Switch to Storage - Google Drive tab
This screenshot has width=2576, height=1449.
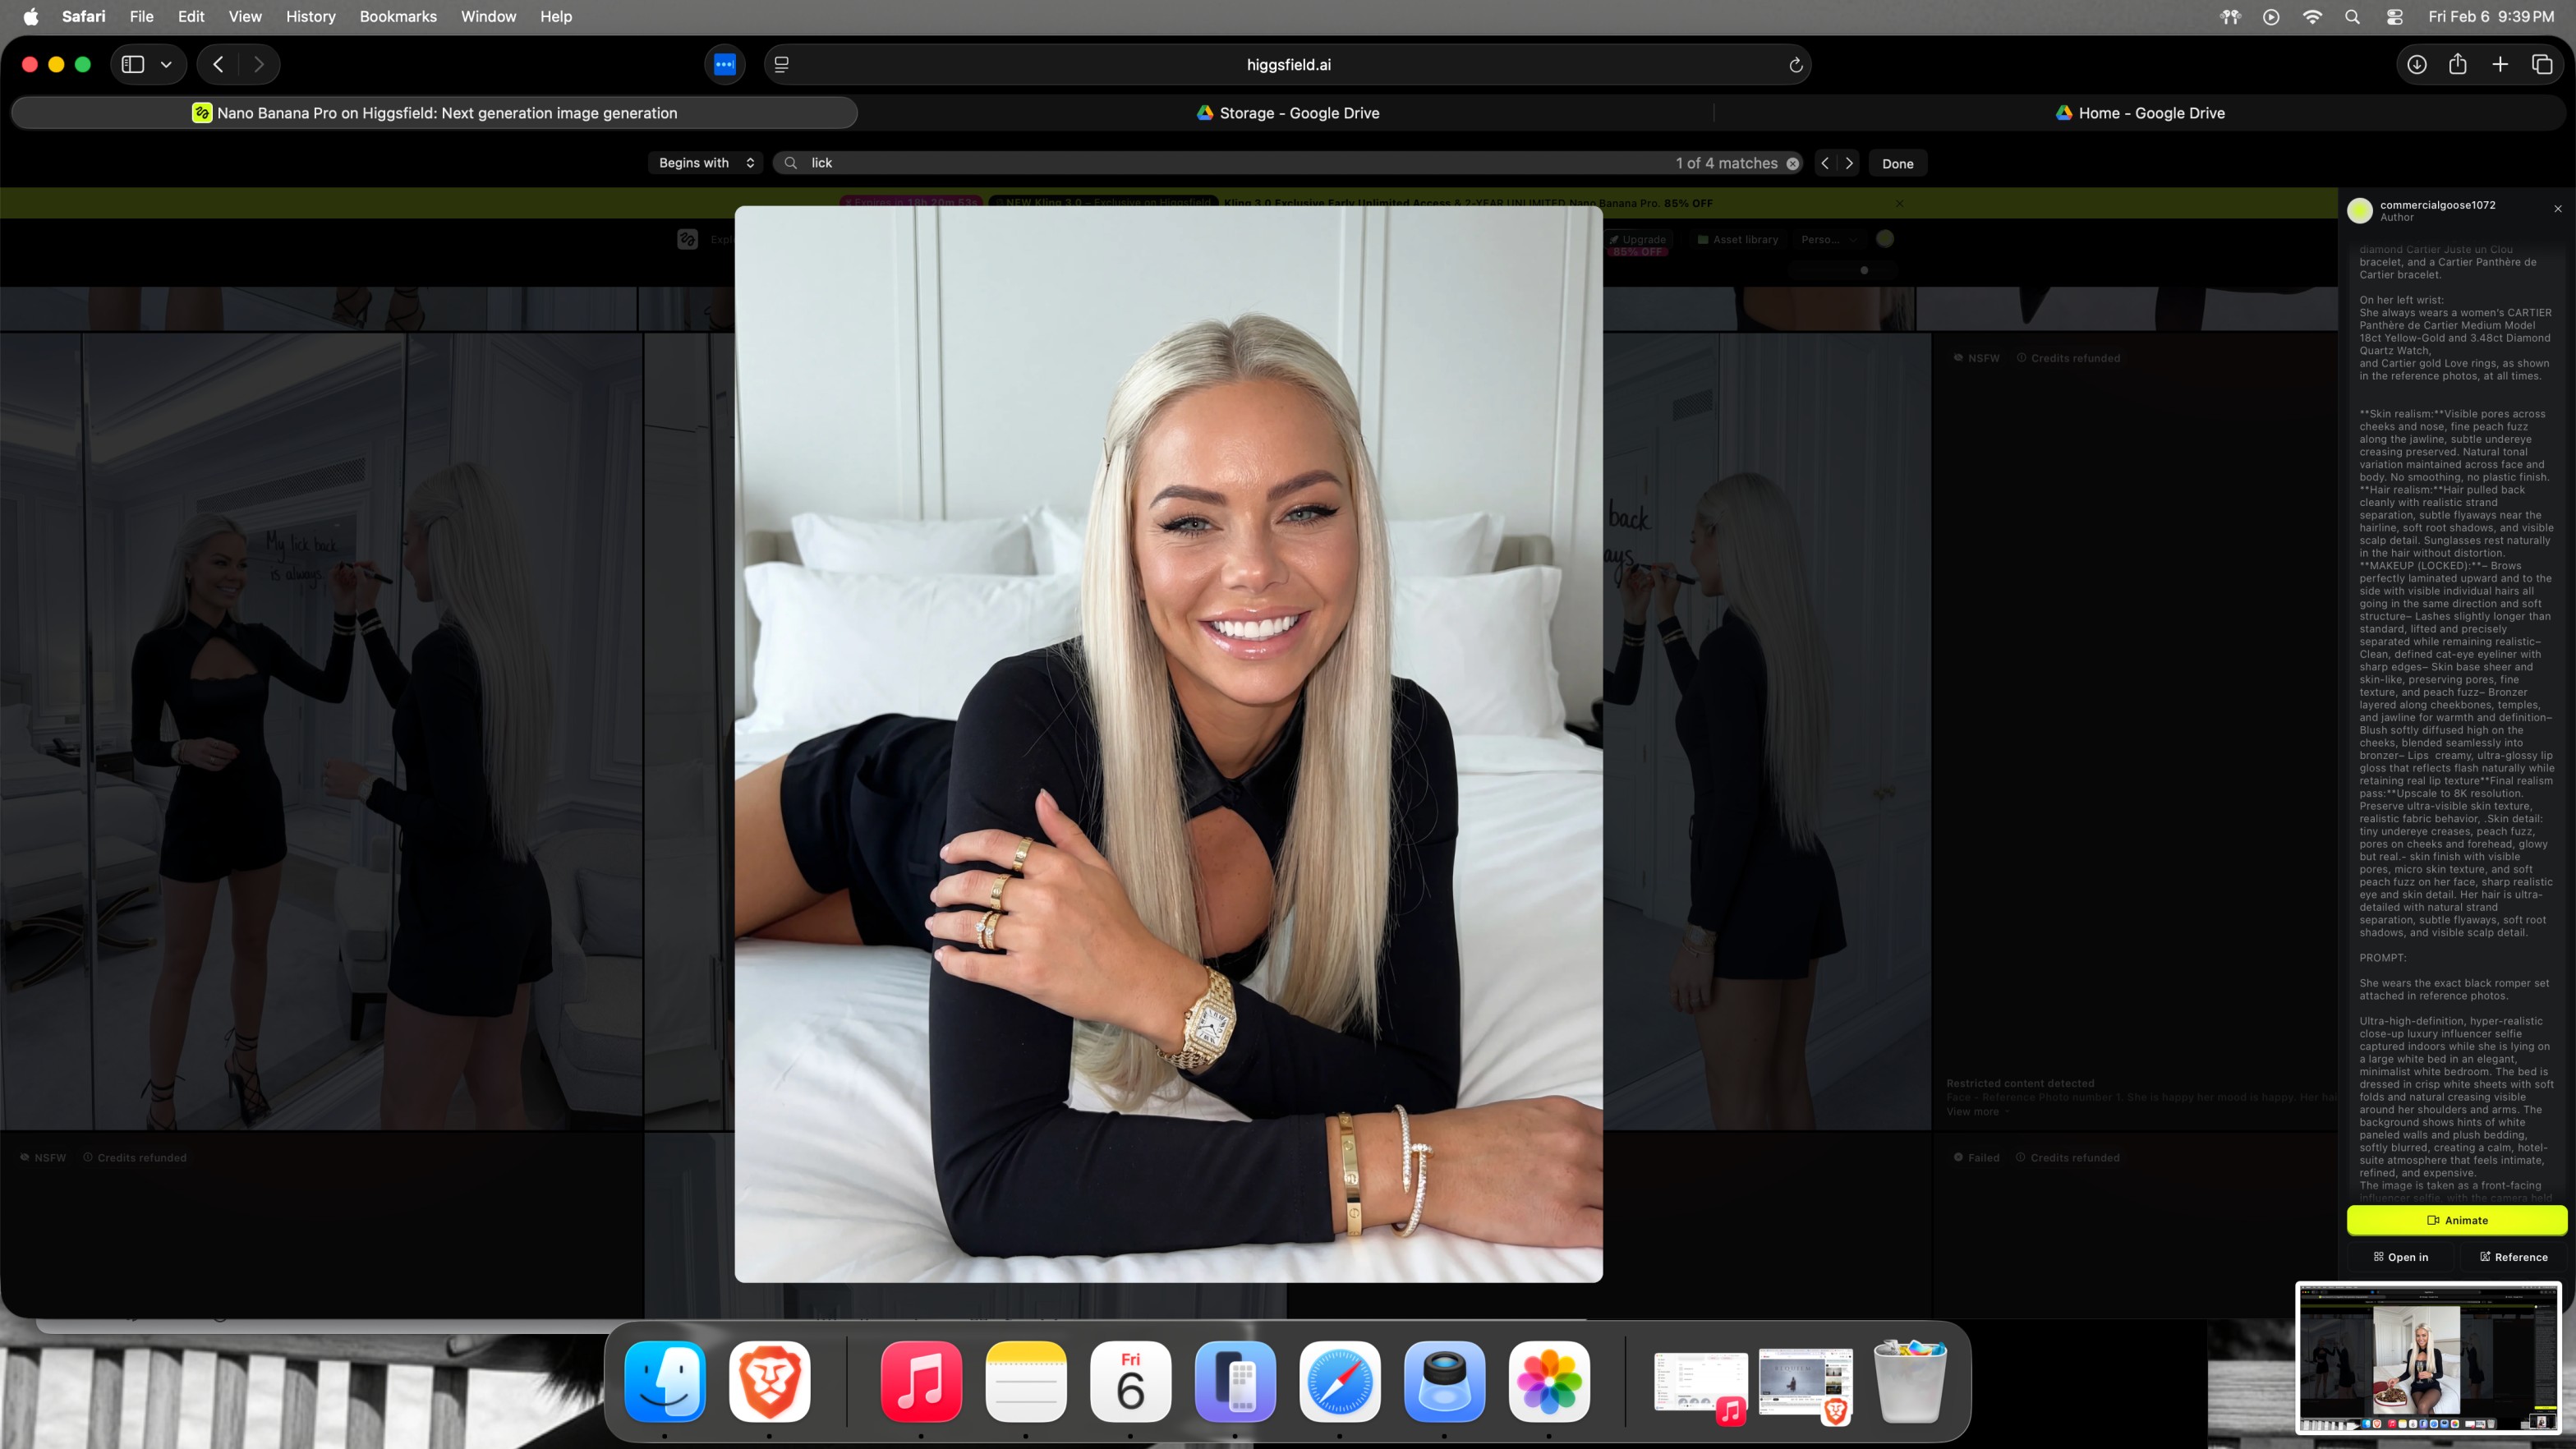point(1287,113)
